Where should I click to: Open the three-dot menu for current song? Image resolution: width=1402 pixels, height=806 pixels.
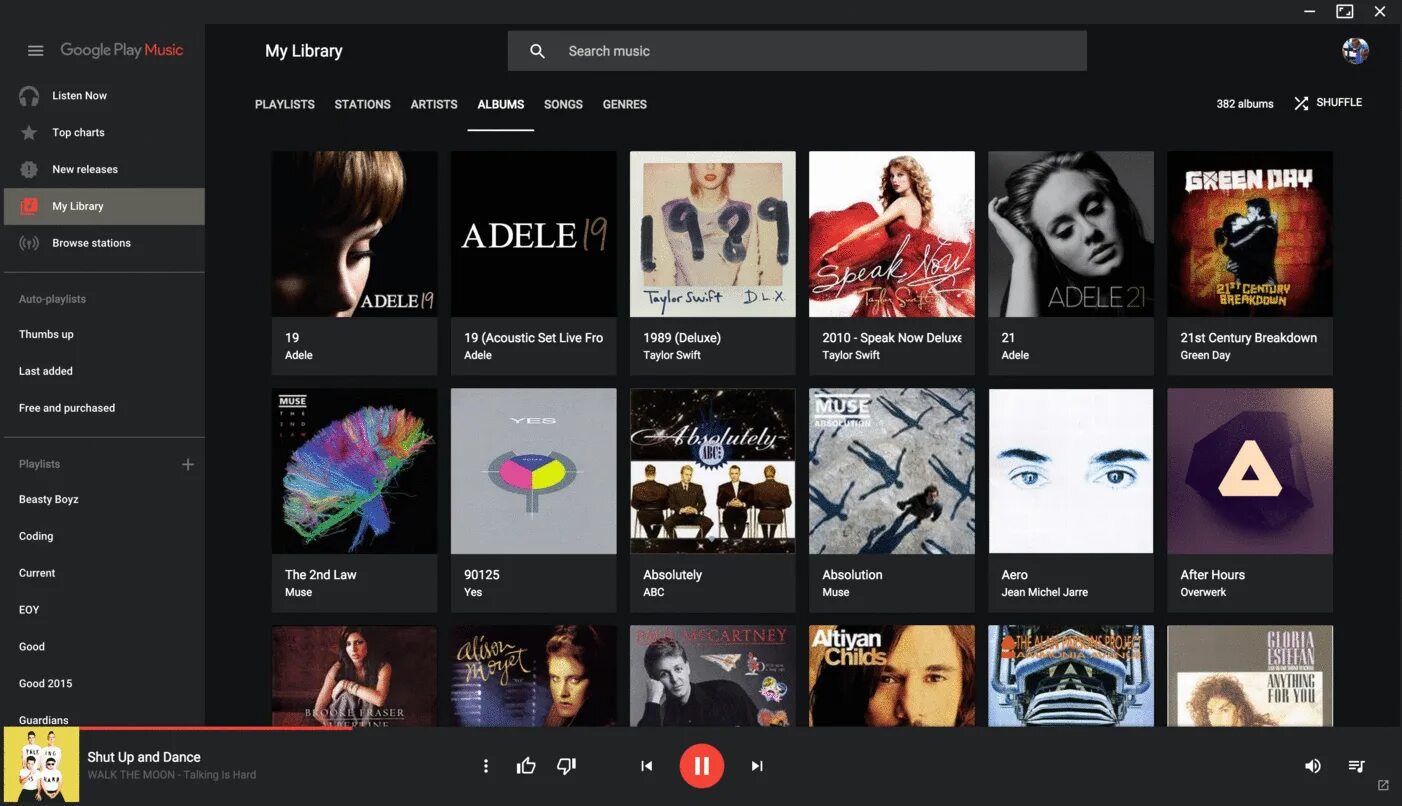tap(486, 766)
